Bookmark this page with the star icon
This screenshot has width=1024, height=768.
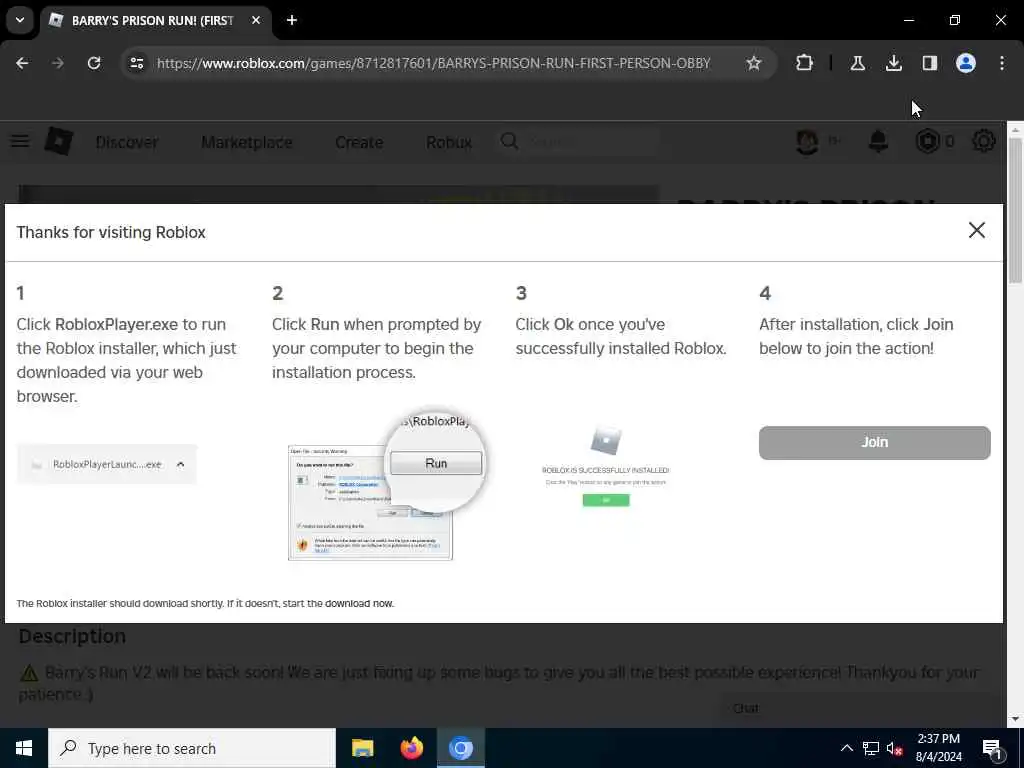pos(754,63)
